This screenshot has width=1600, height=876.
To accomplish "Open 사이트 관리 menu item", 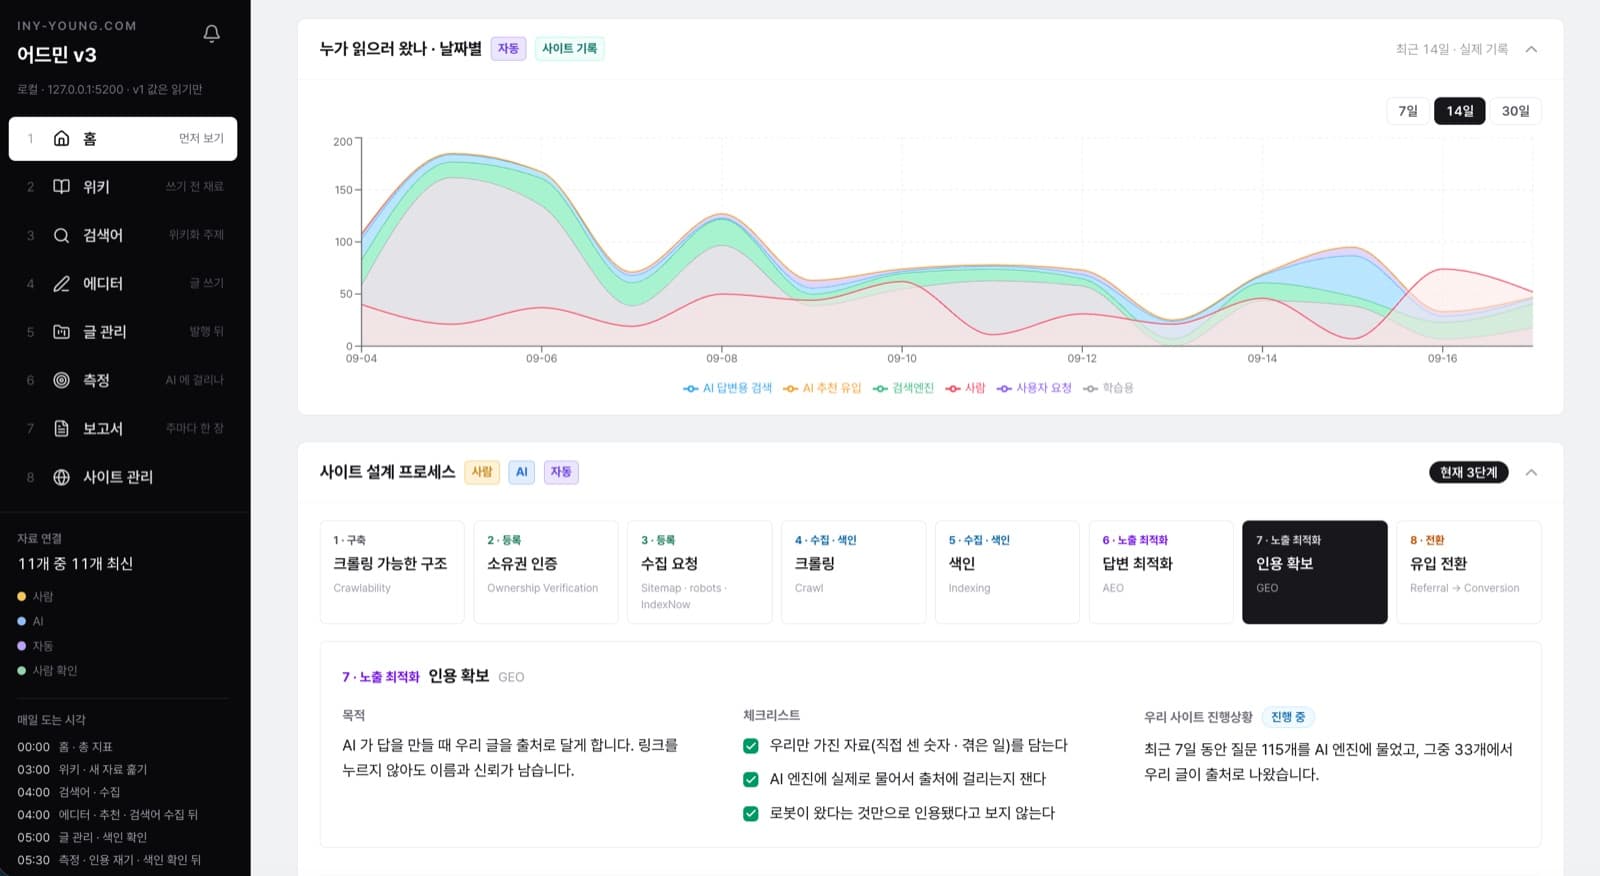I will [123, 477].
